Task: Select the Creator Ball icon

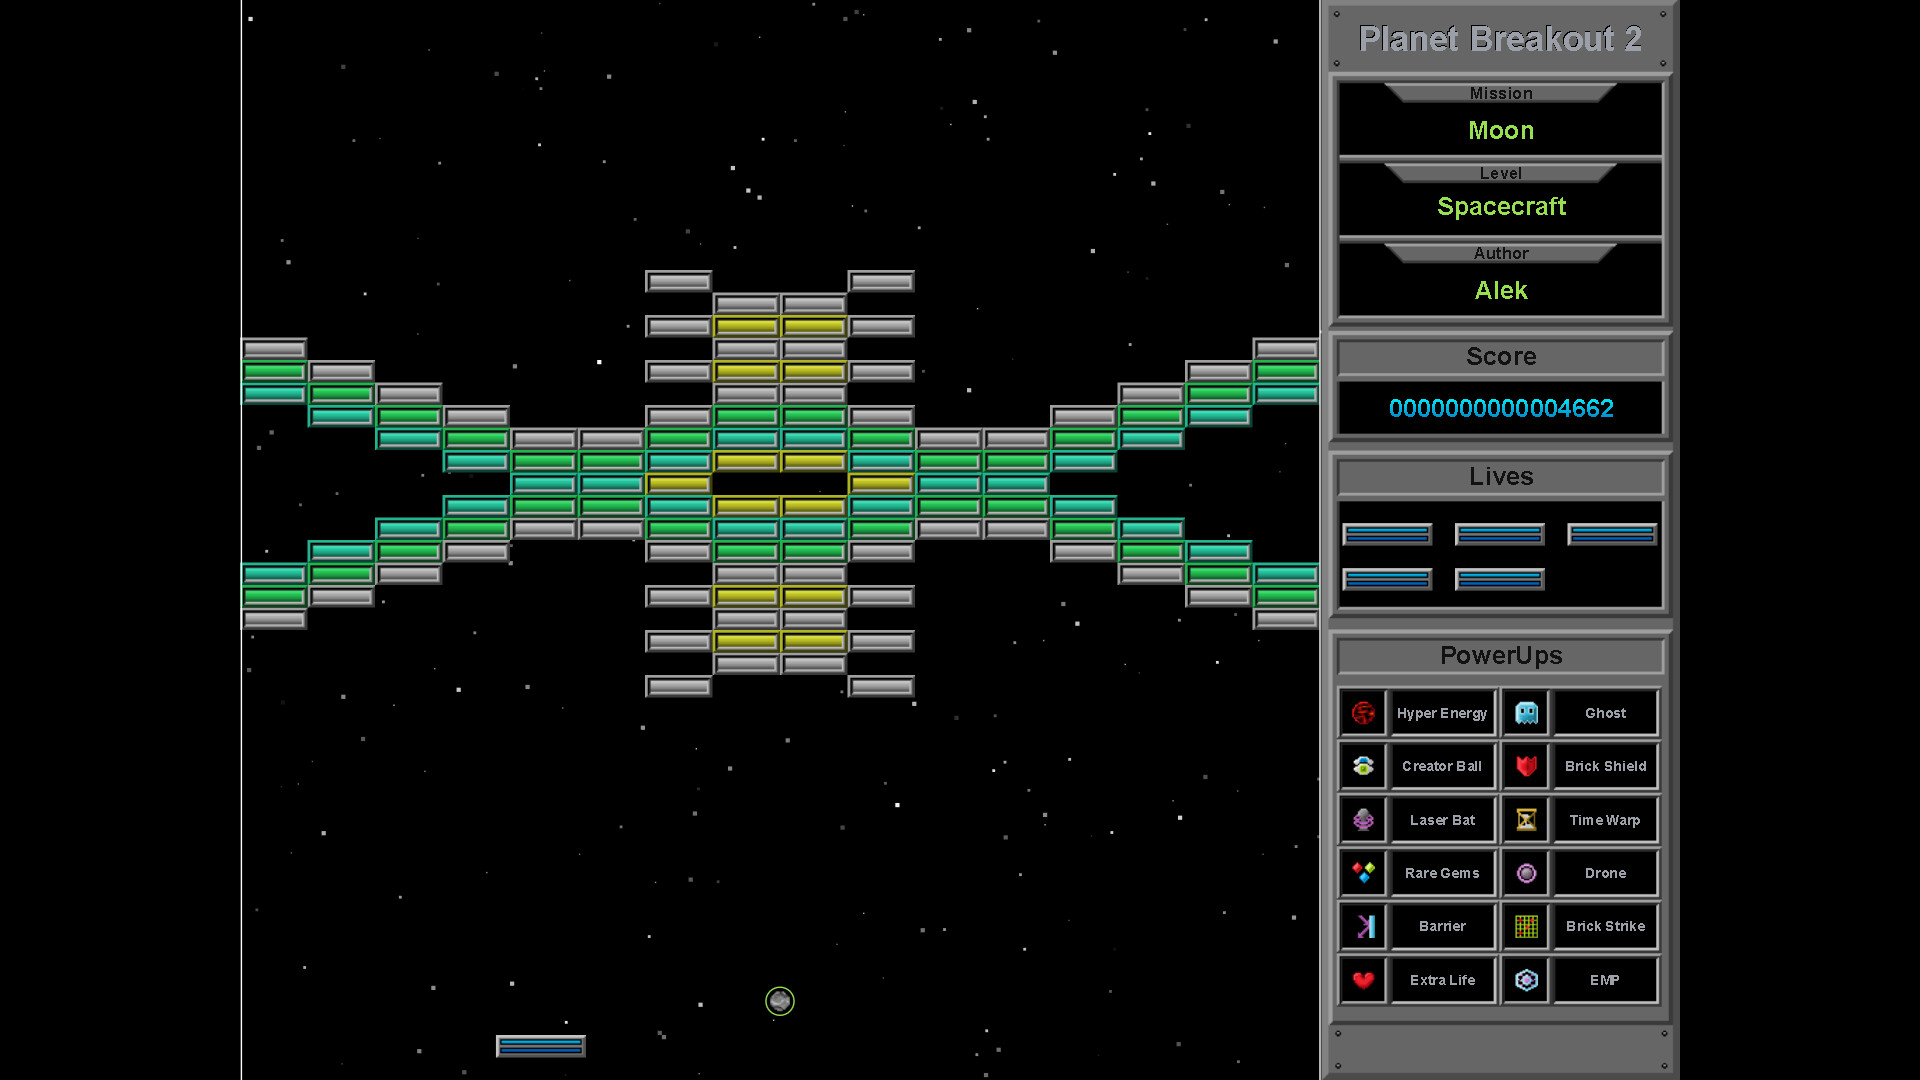Action: [x=1362, y=766]
